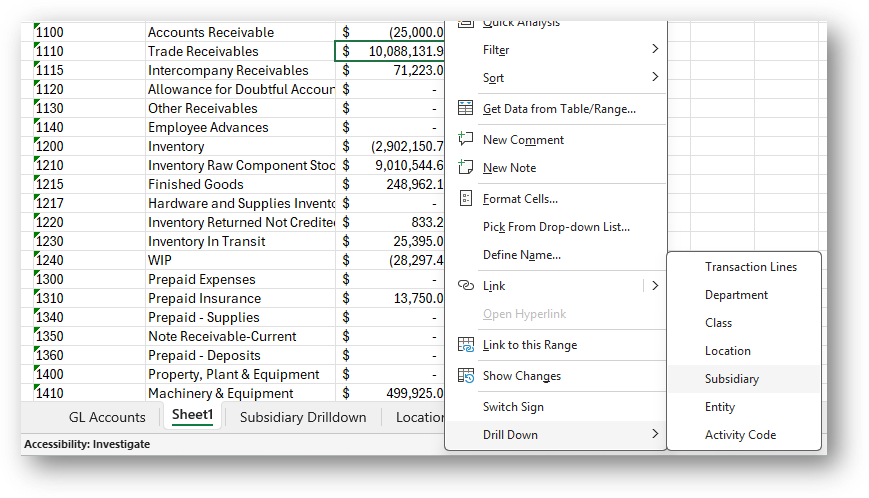Choose Subsidiary from Drill Down submenu
Screen dimensions: 869x498
(x=731, y=379)
